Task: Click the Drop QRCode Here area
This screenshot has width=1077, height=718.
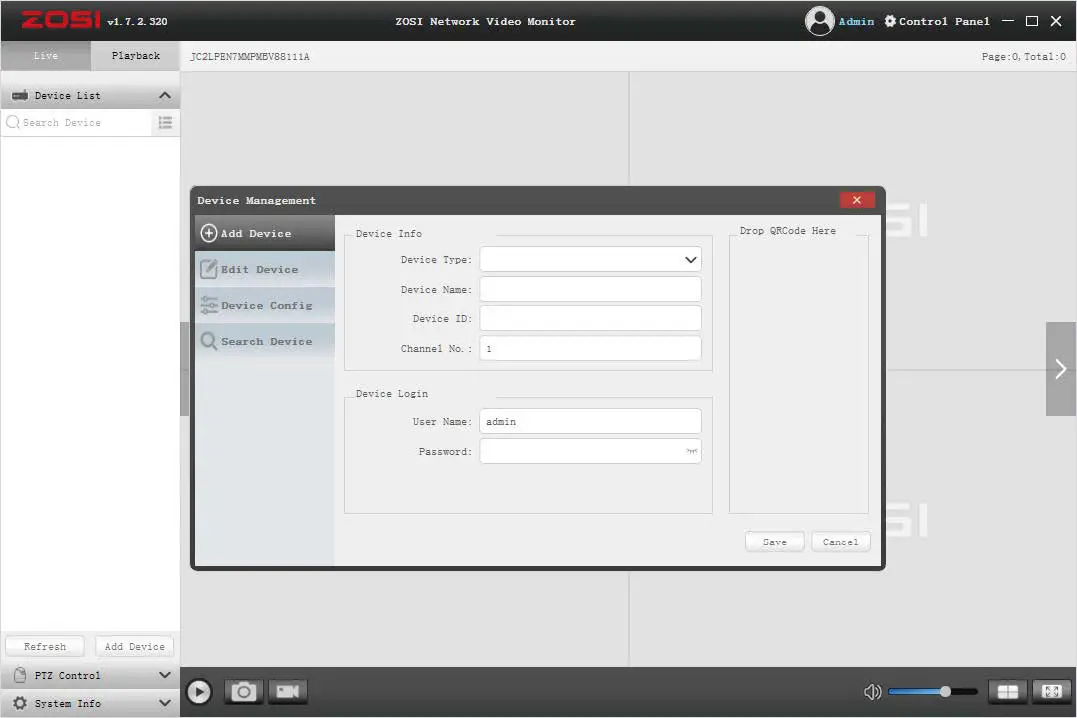Action: click(799, 374)
